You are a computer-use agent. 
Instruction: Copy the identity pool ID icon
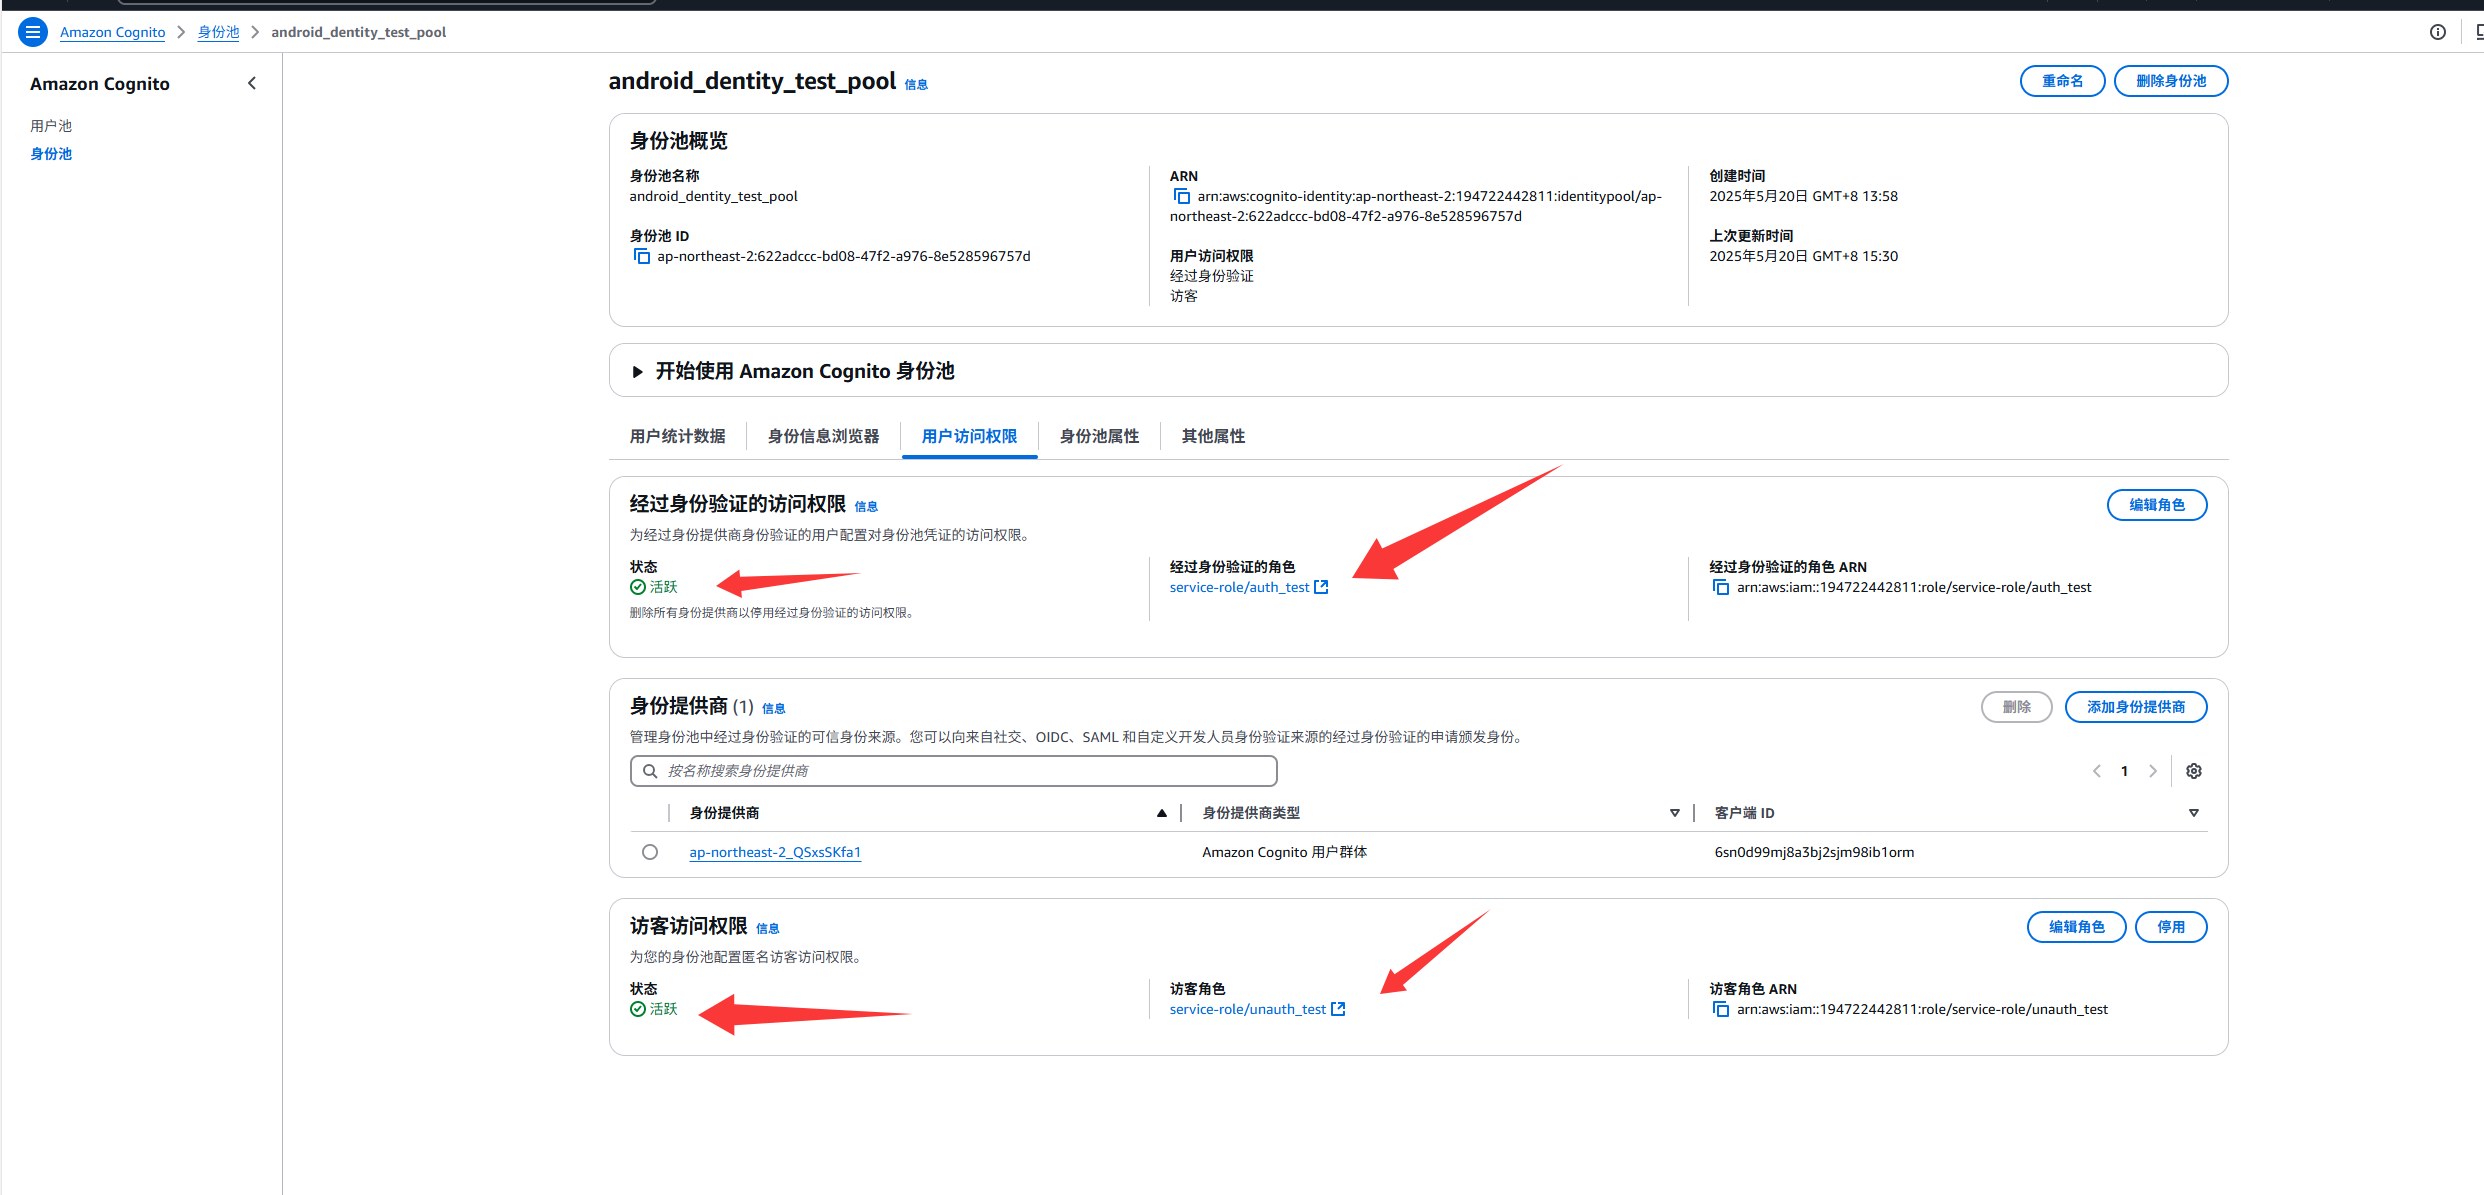point(641,257)
